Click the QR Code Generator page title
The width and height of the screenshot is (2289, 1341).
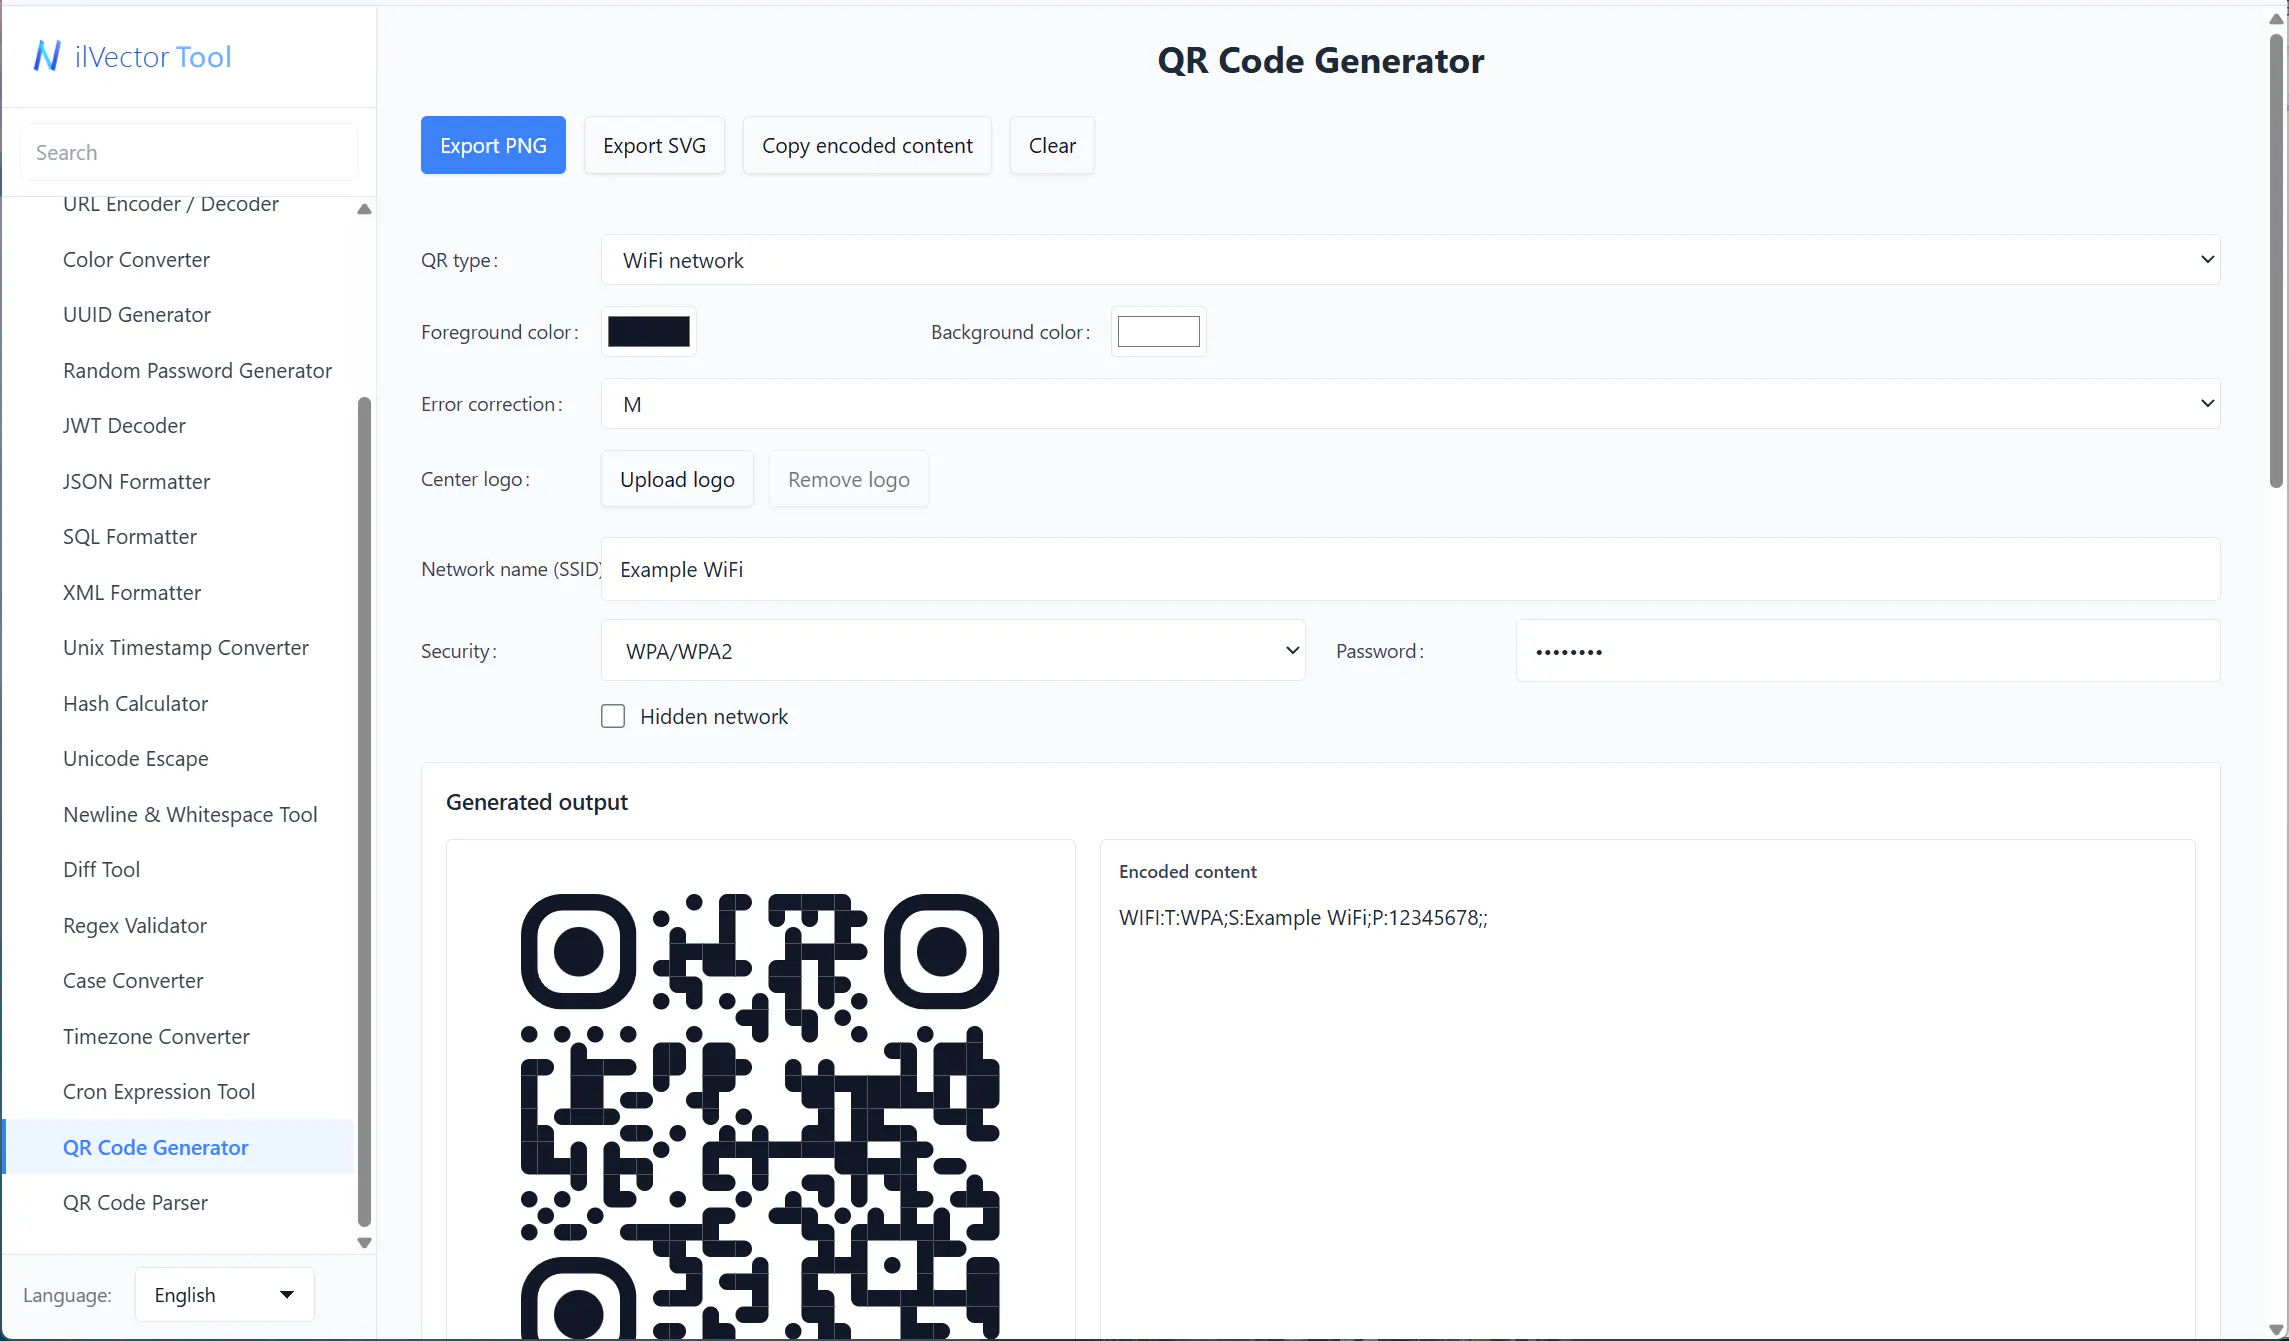click(x=1320, y=60)
